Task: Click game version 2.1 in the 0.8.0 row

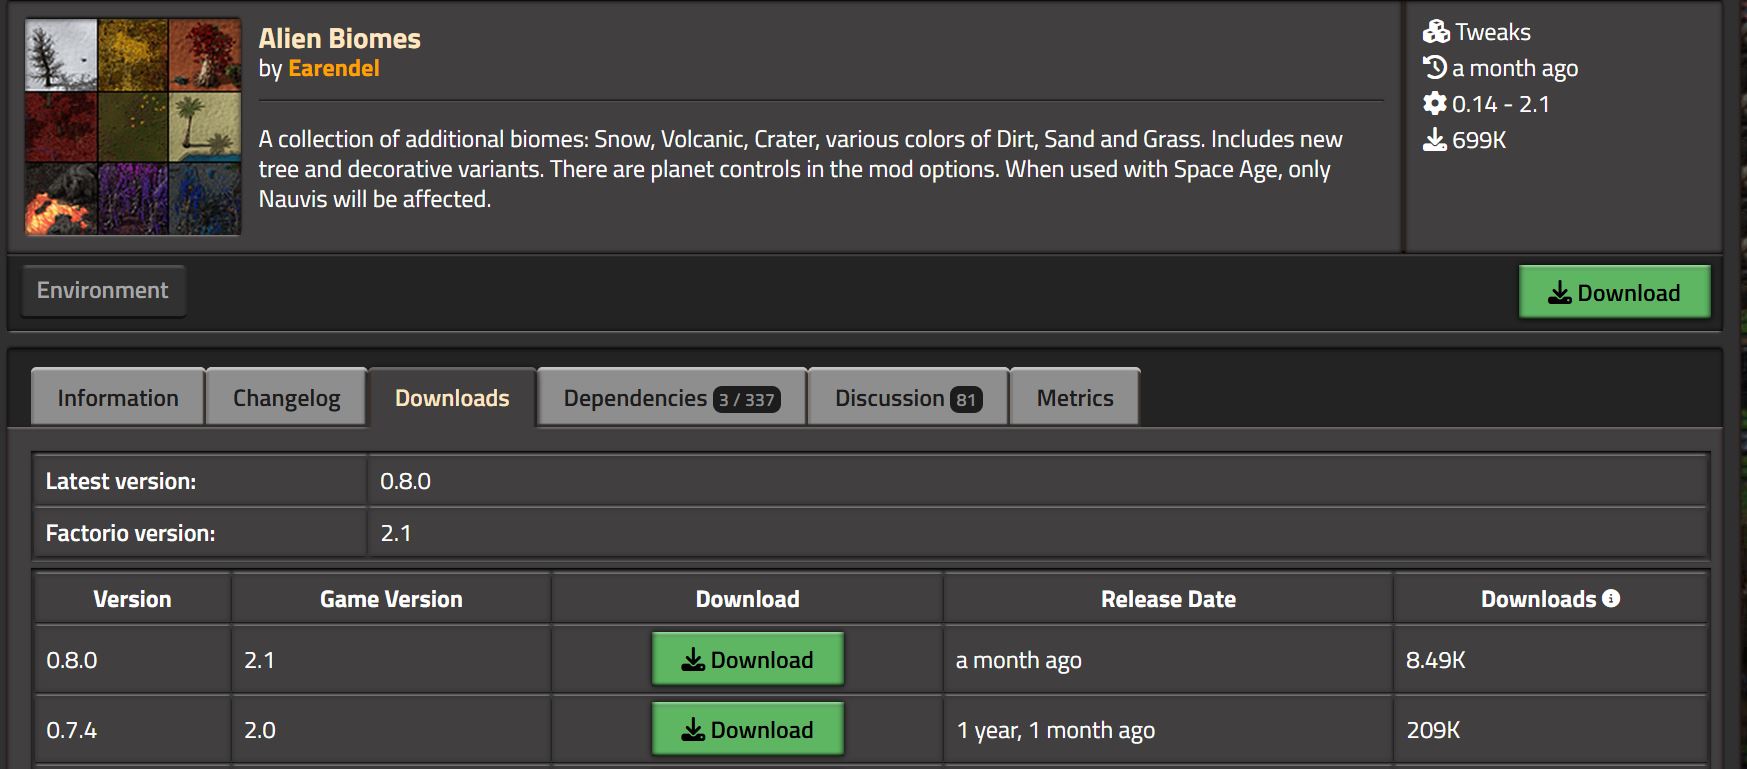Action: coord(259,660)
